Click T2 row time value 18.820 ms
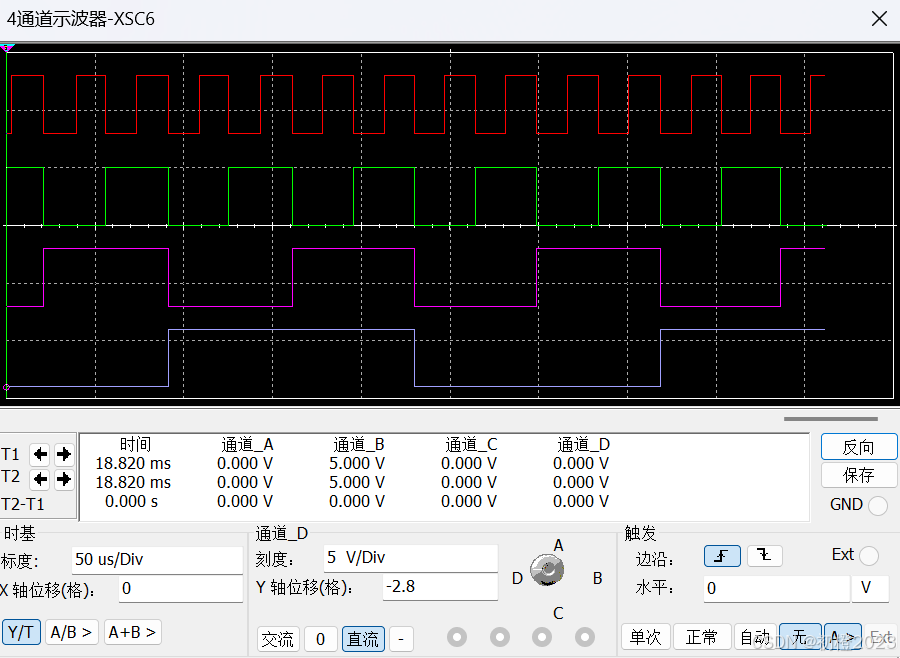900x658 pixels. 133,482
